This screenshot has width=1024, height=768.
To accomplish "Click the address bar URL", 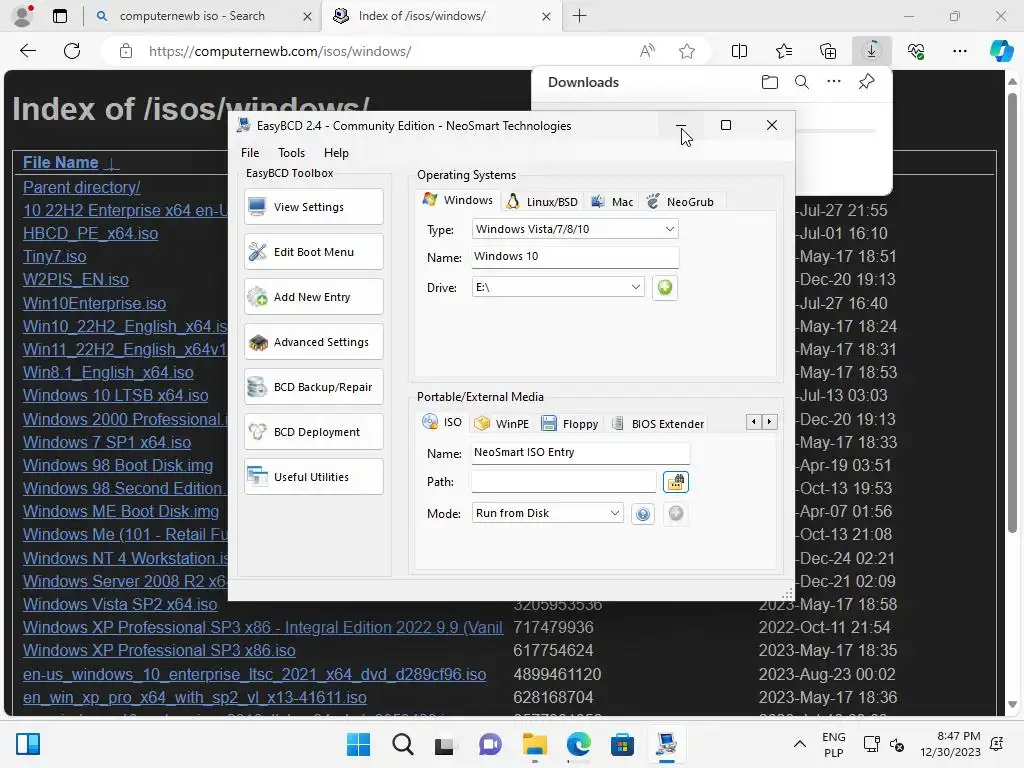I will coord(280,51).
